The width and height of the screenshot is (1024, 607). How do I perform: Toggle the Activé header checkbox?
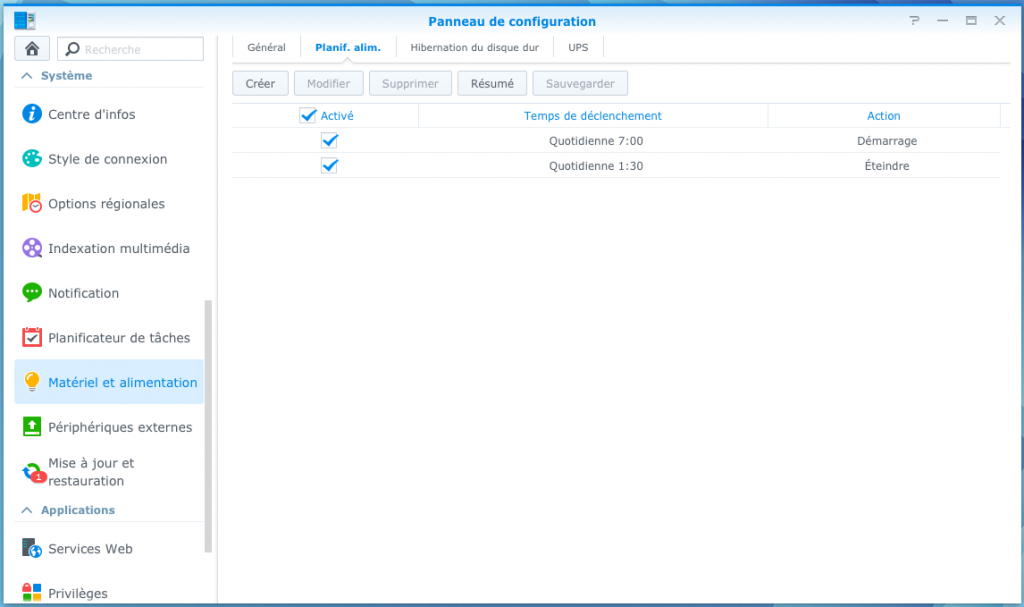[x=308, y=116]
